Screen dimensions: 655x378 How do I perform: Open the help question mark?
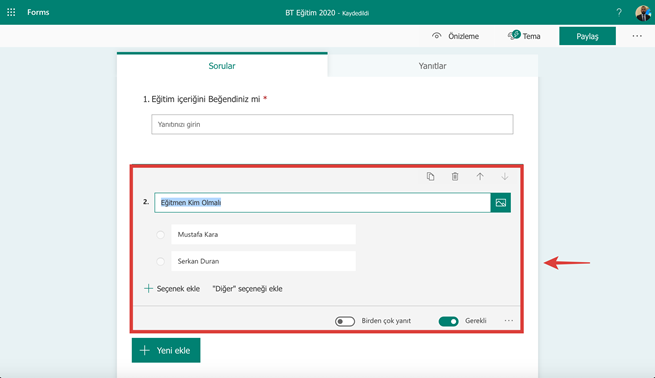coord(619,12)
